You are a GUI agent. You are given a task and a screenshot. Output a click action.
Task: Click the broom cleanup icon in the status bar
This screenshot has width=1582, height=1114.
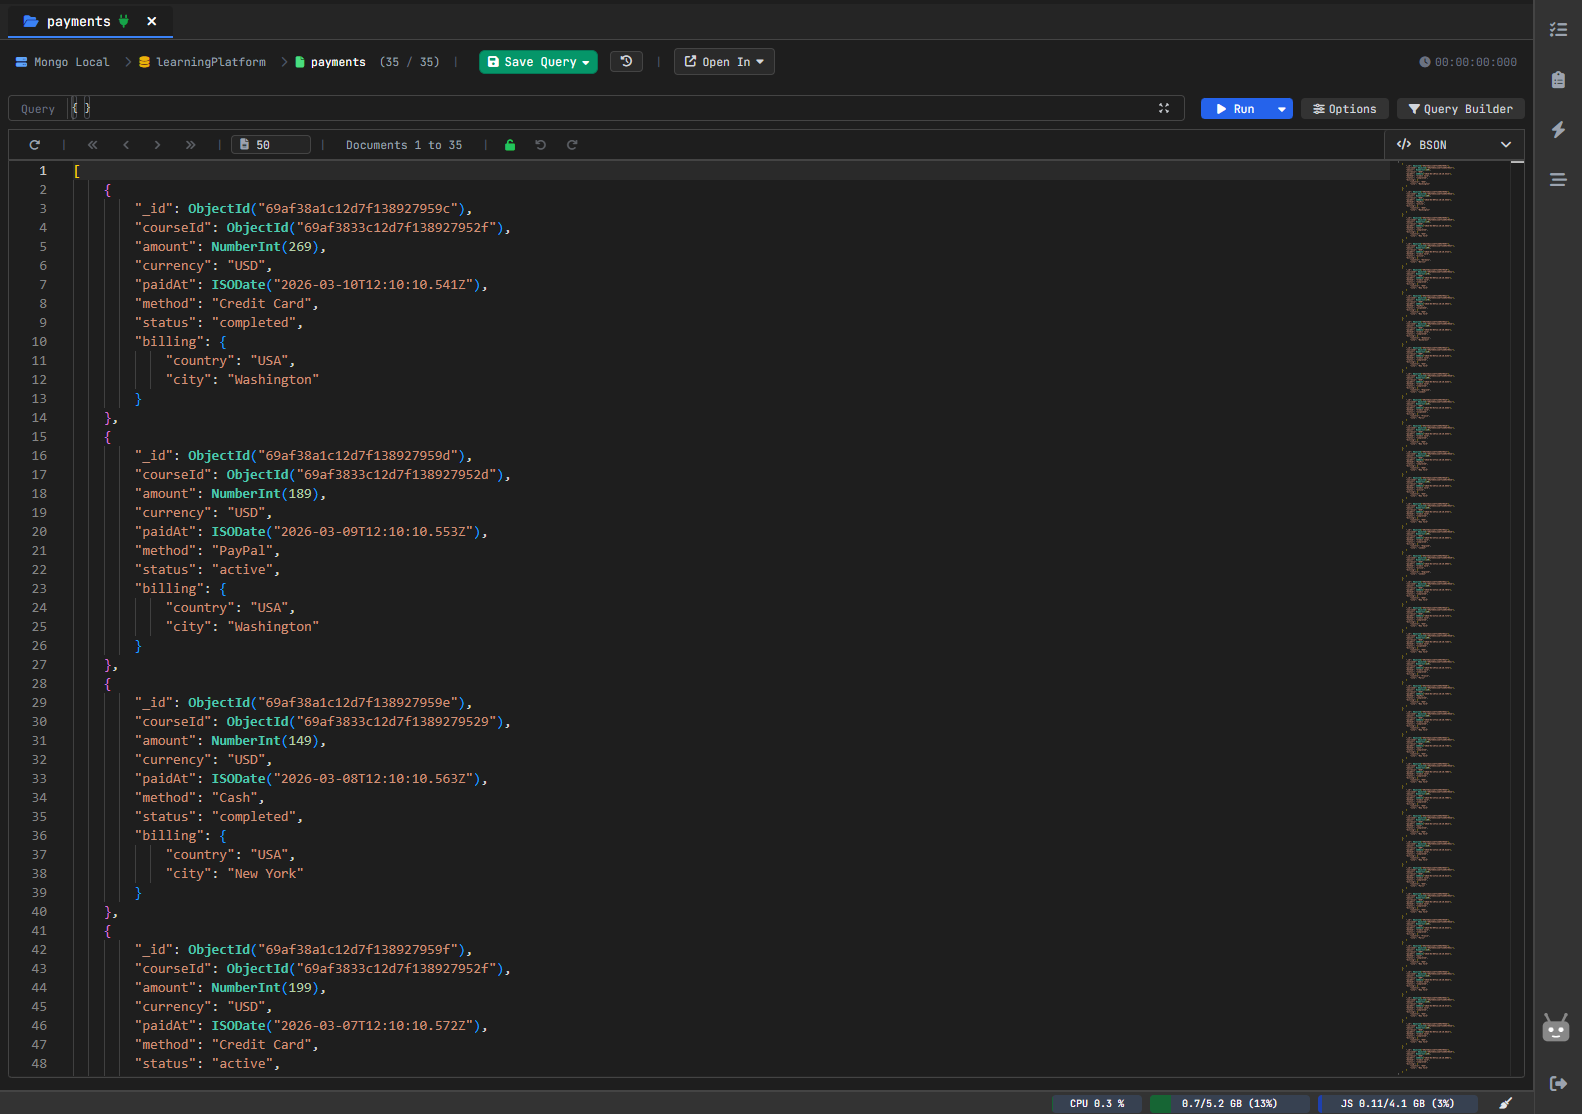[x=1505, y=1103]
